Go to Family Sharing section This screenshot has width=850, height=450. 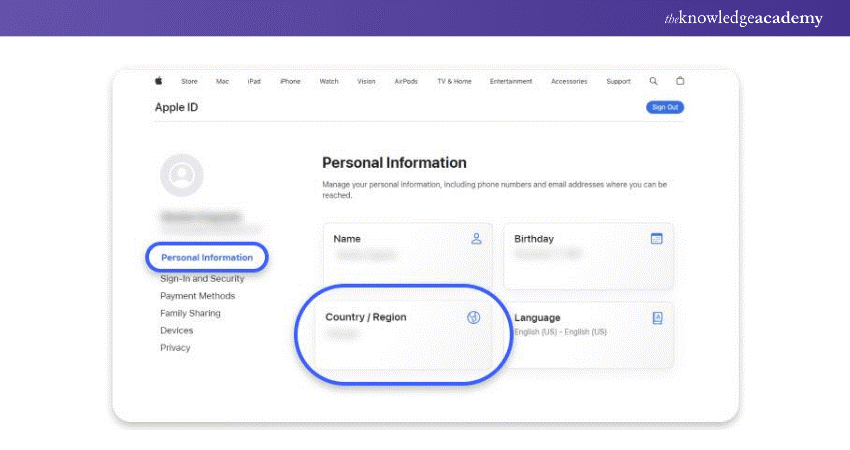[x=190, y=313]
